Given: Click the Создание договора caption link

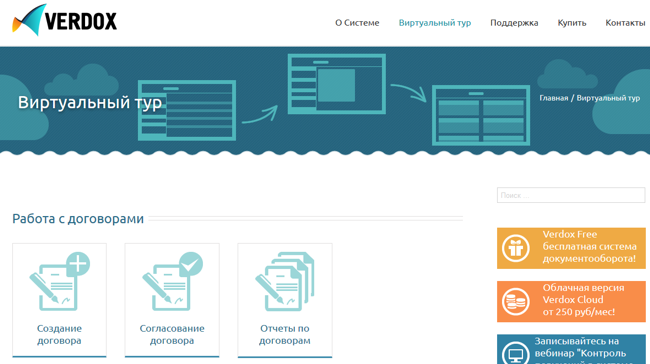Looking at the screenshot, I should (x=59, y=335).
